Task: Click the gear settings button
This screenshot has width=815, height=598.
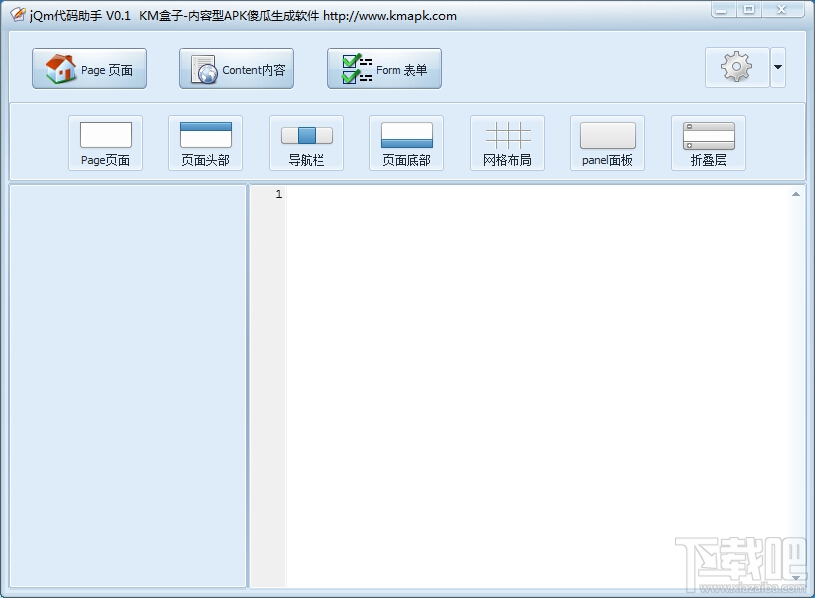Action: coord(737,68)
